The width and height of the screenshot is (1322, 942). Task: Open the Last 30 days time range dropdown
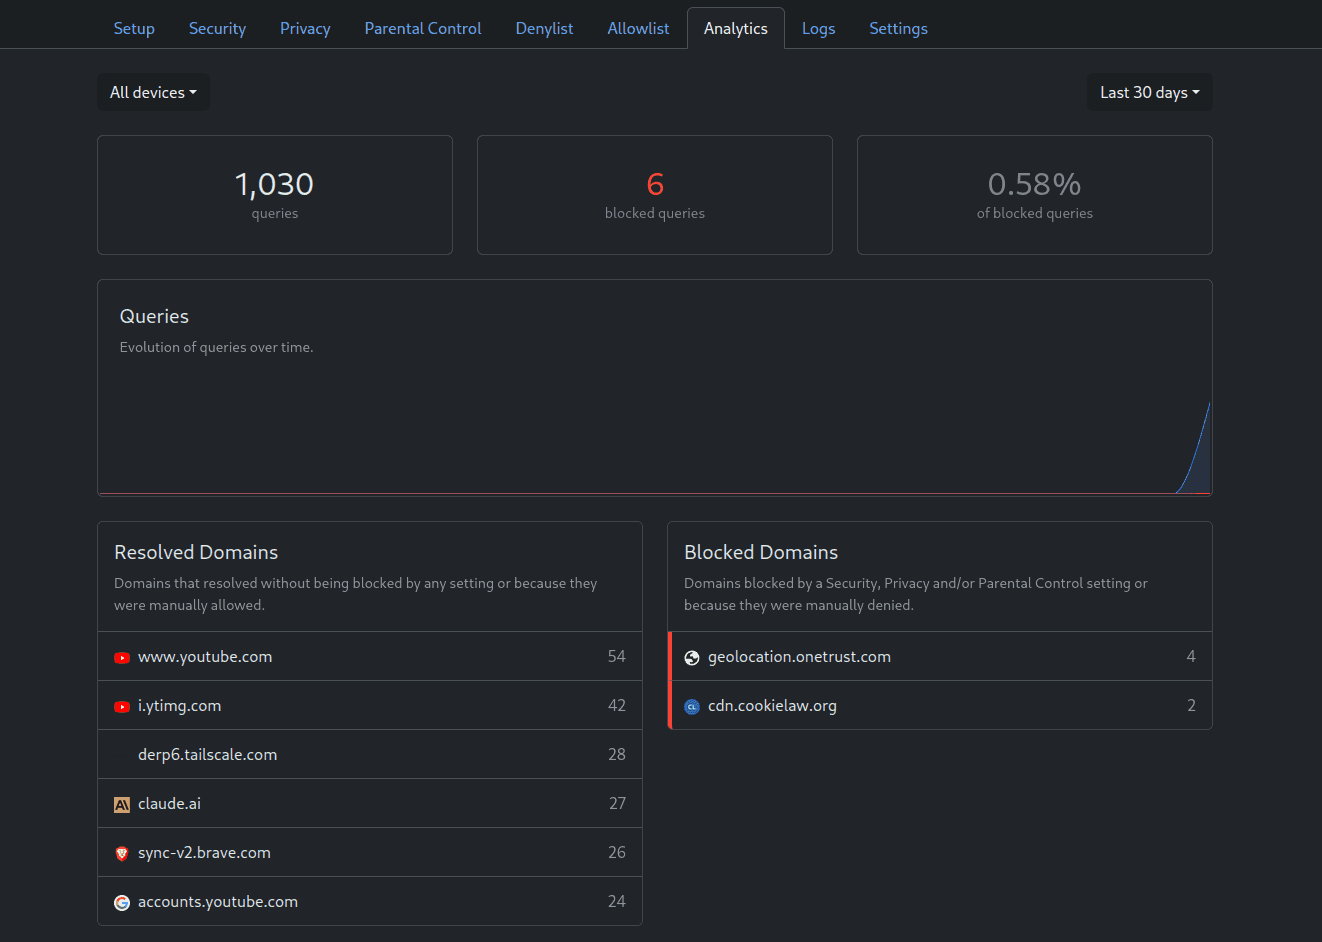(1150, 92)
